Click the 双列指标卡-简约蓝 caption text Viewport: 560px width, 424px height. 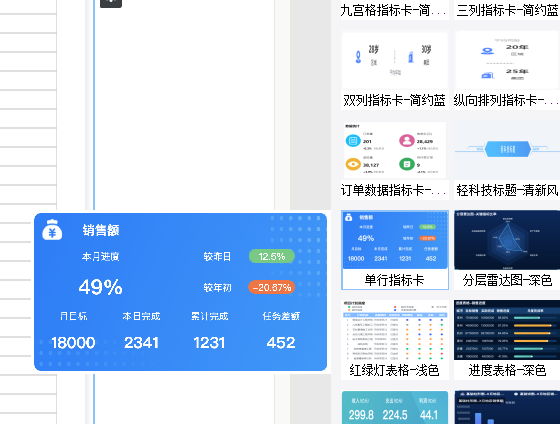click(x=394, y=100)
